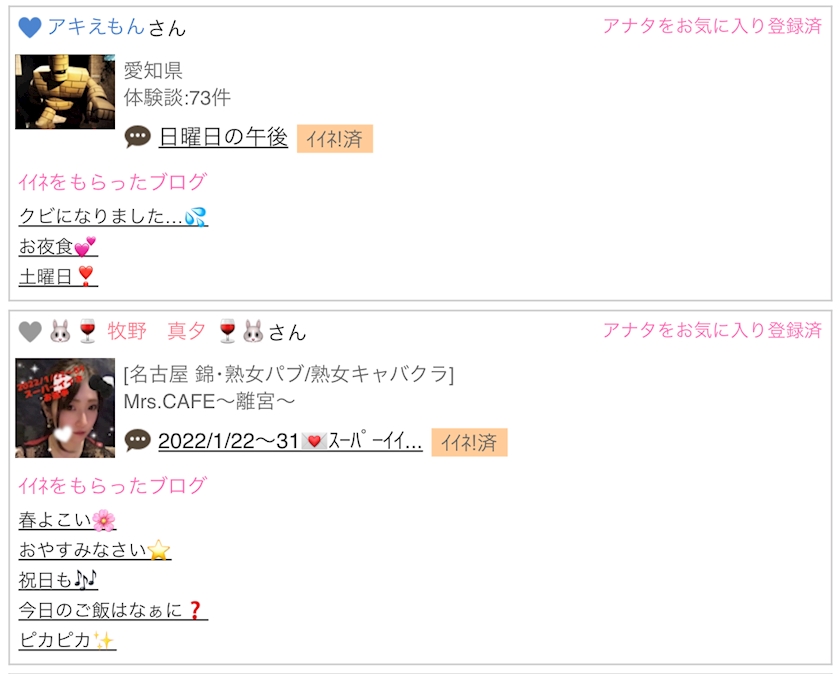Open the クビになりました… blog entry
Image resolution: width=840 pixels, height=674 pixels.
pos(113,216)
